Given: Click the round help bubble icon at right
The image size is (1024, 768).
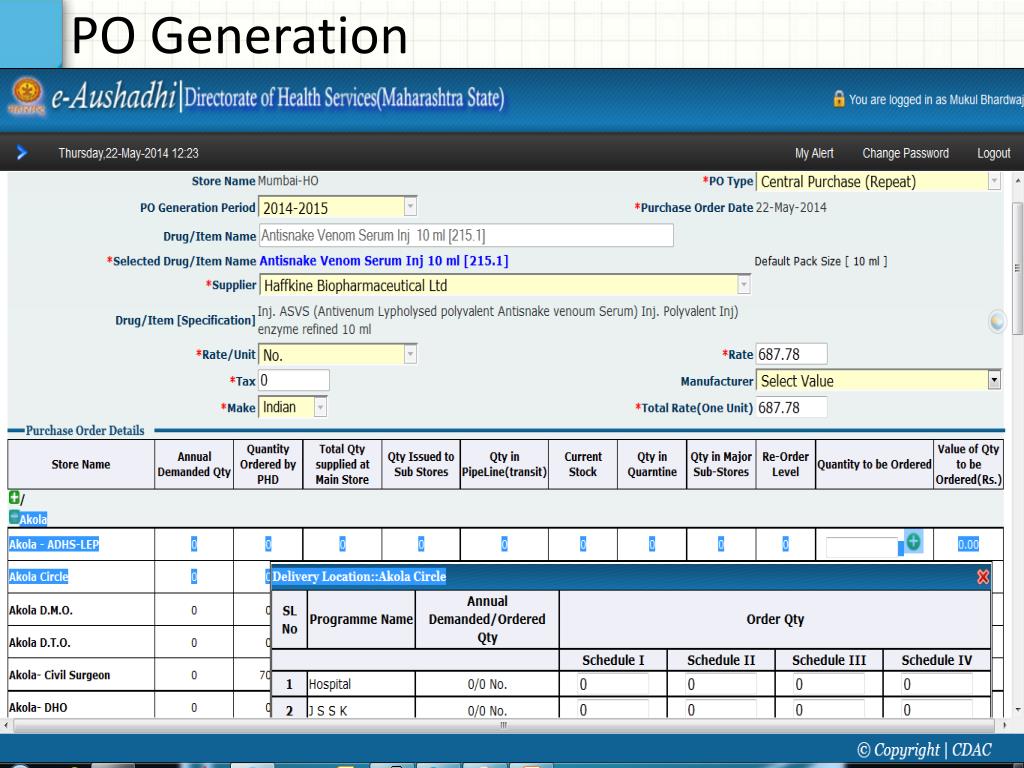Looking at the screenshot, I should [x=997, y=321].
